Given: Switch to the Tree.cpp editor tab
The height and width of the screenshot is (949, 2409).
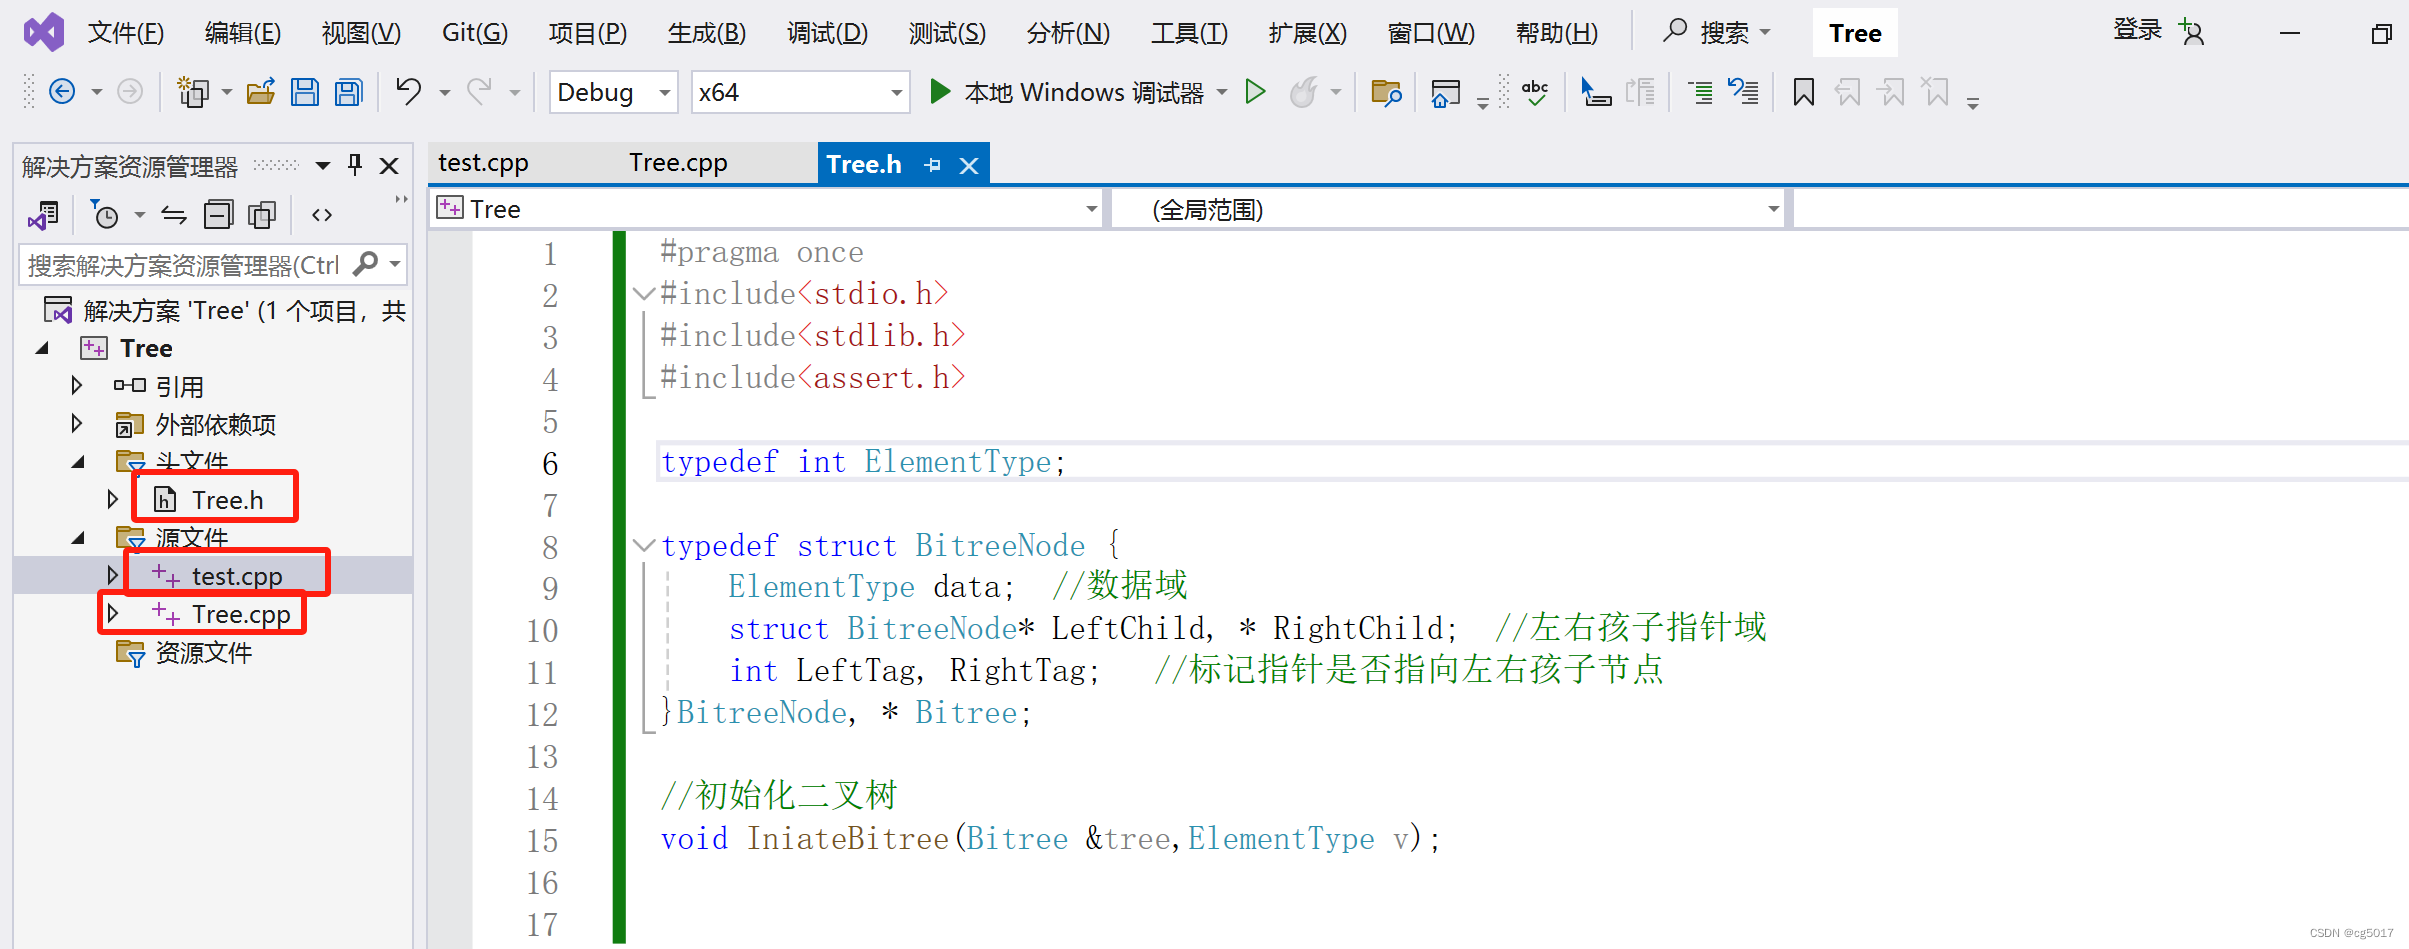Looking at the screenshot, I should tap(678, 163).
